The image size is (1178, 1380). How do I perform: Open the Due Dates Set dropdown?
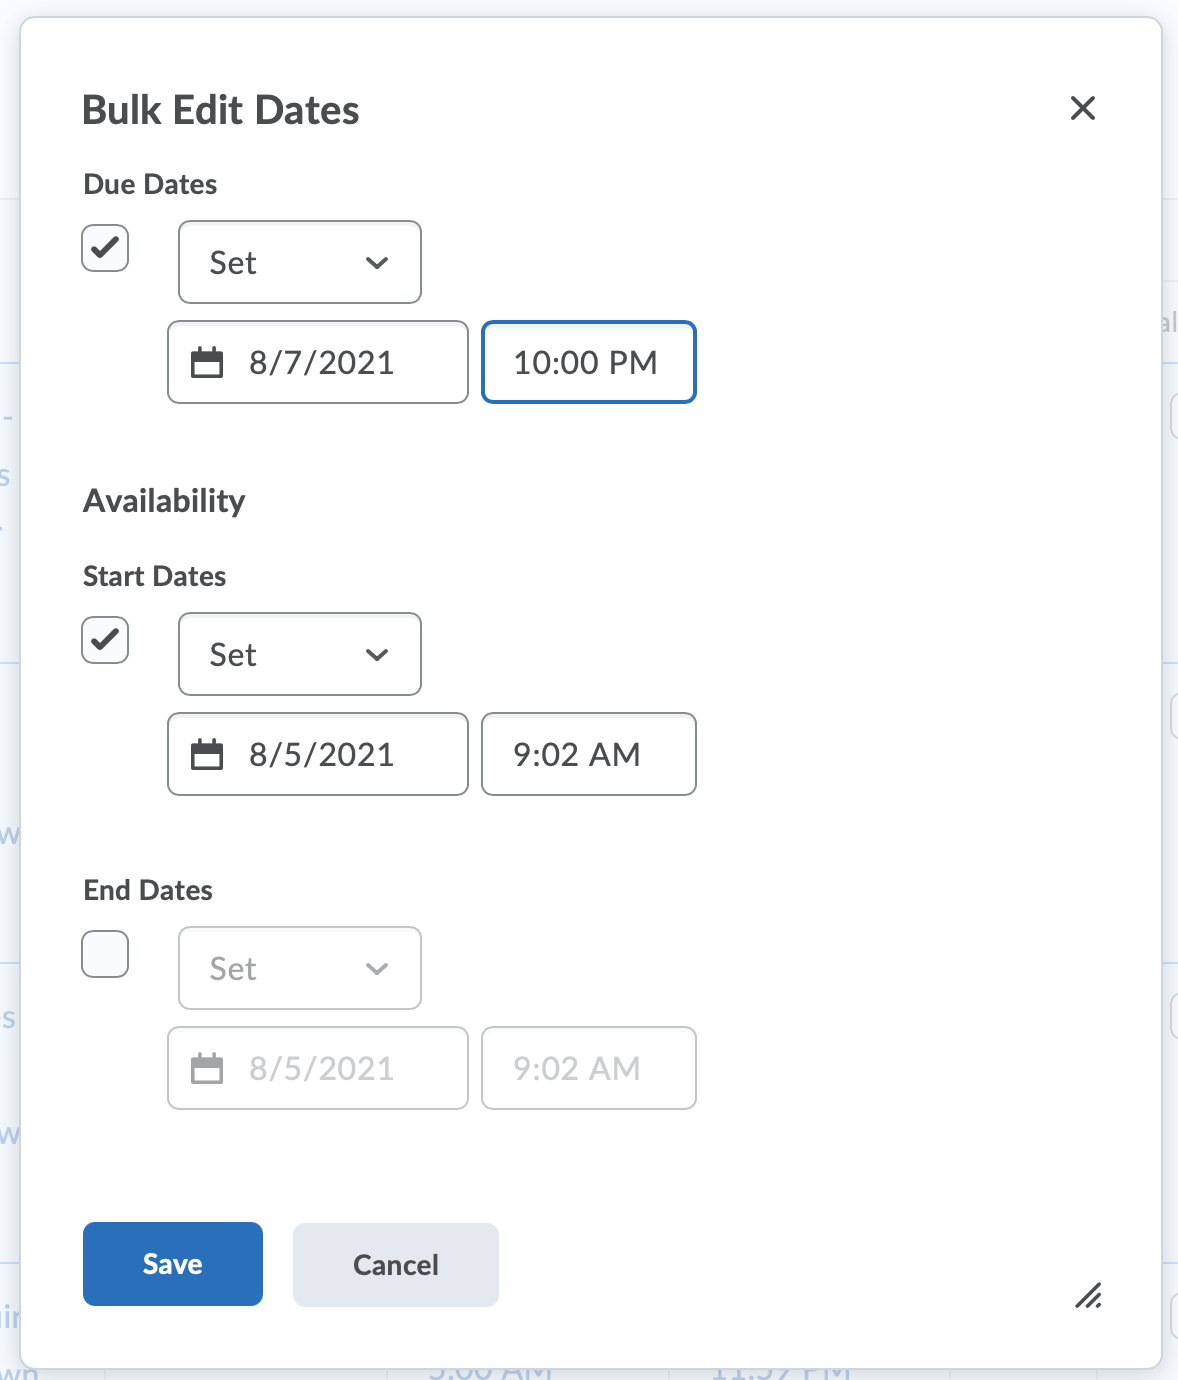[299, 262]
